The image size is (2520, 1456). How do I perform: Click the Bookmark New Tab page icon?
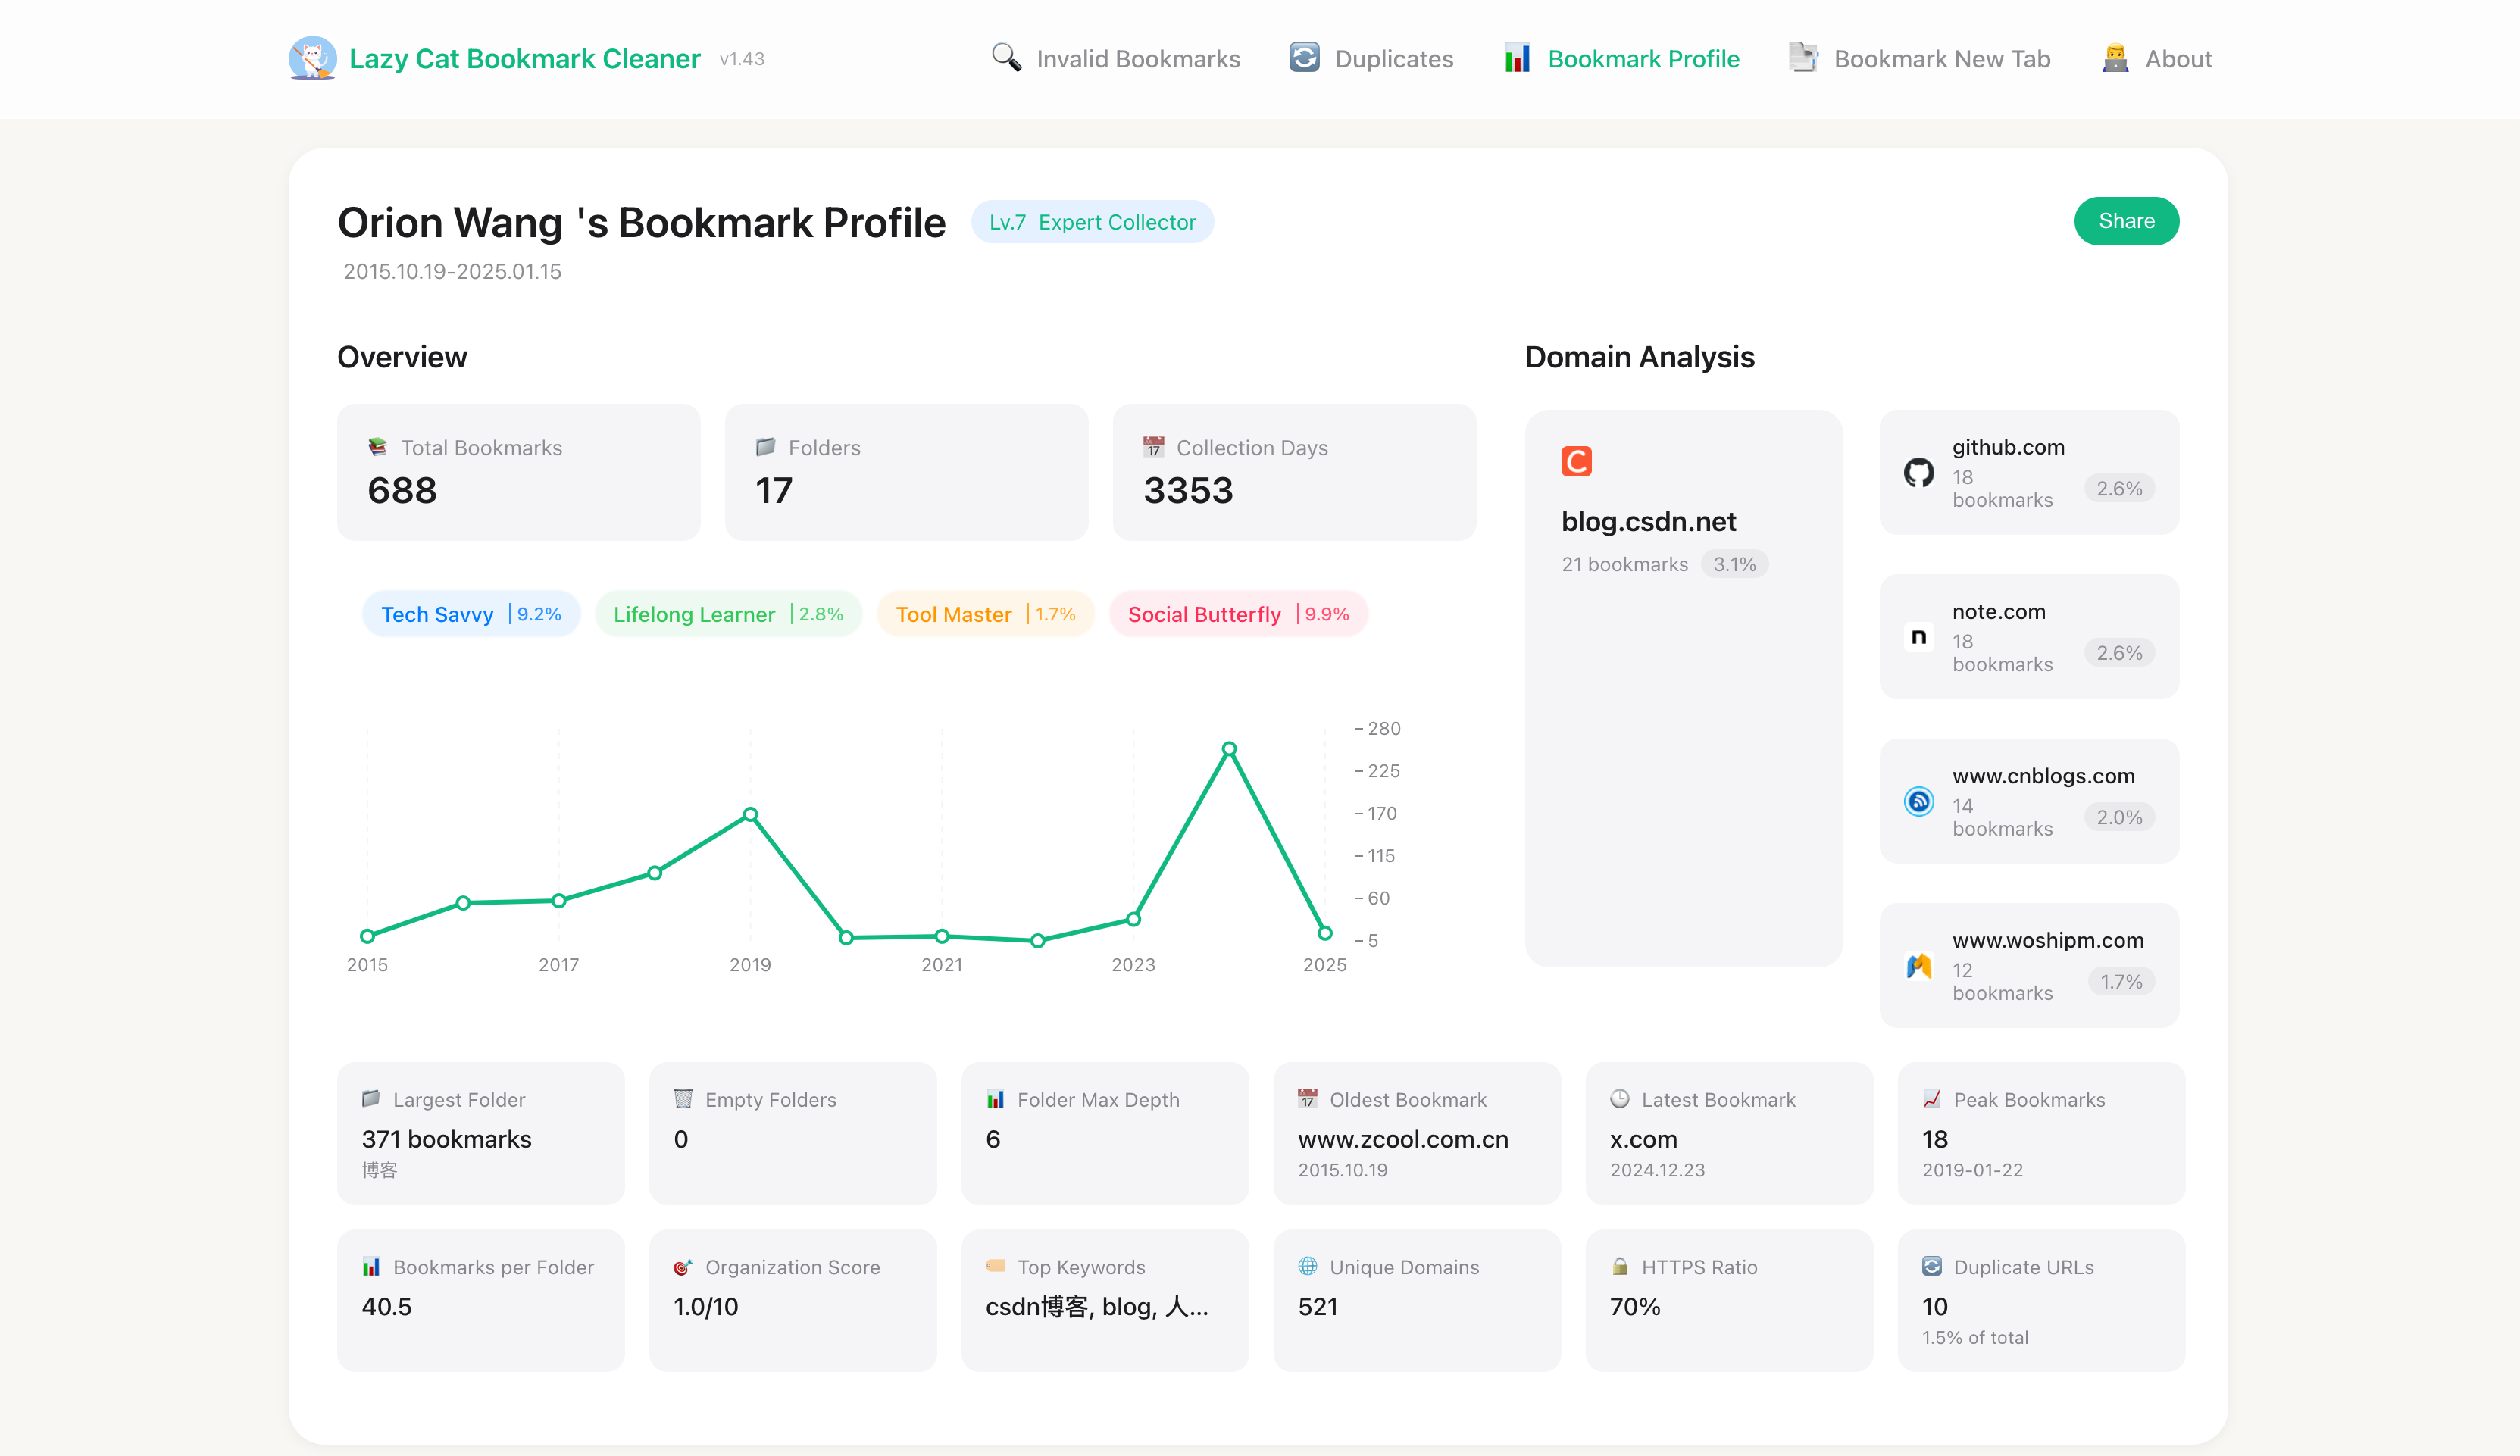pyautogui.click(x=1803, y=58)
